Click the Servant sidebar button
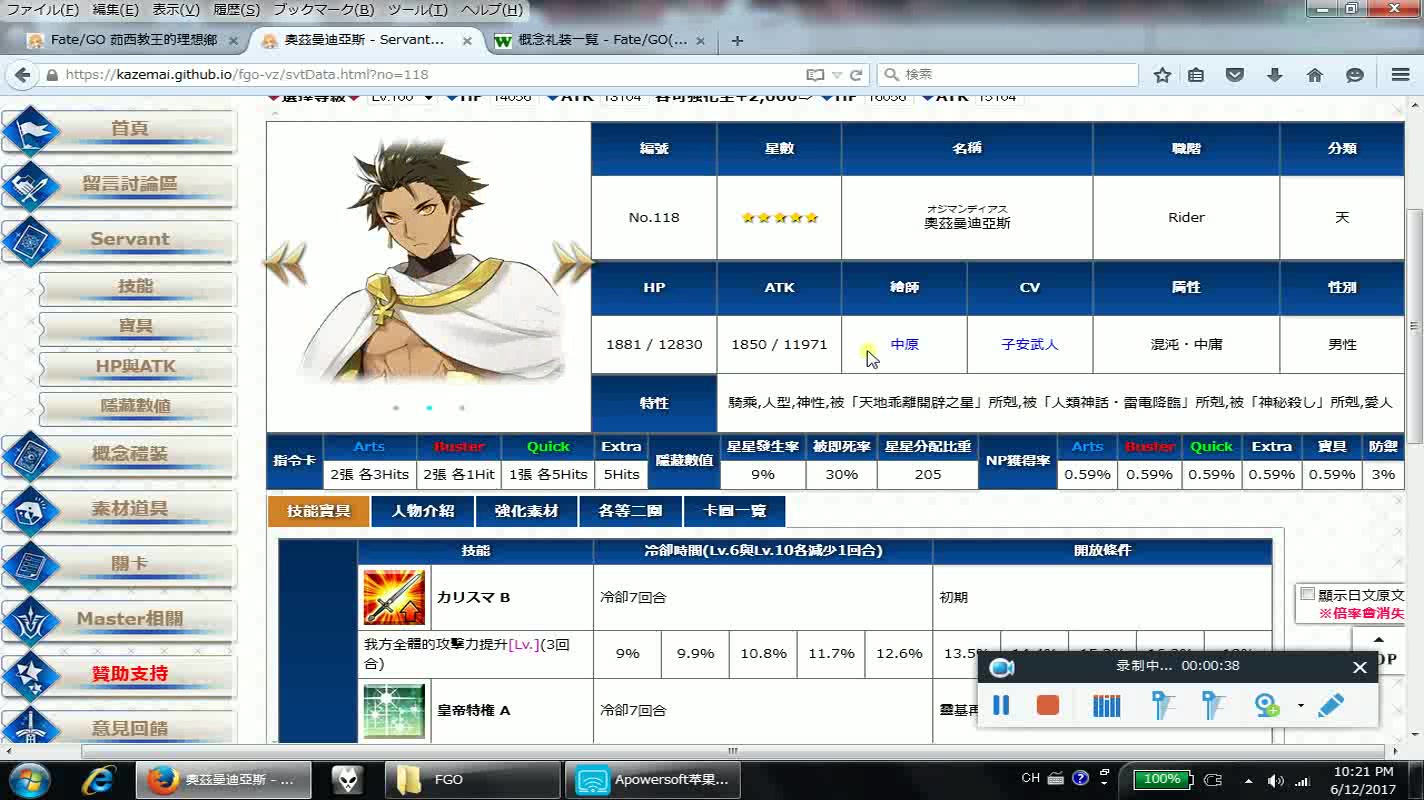This screenshot has height=800, width=1424. pos(119,240)
